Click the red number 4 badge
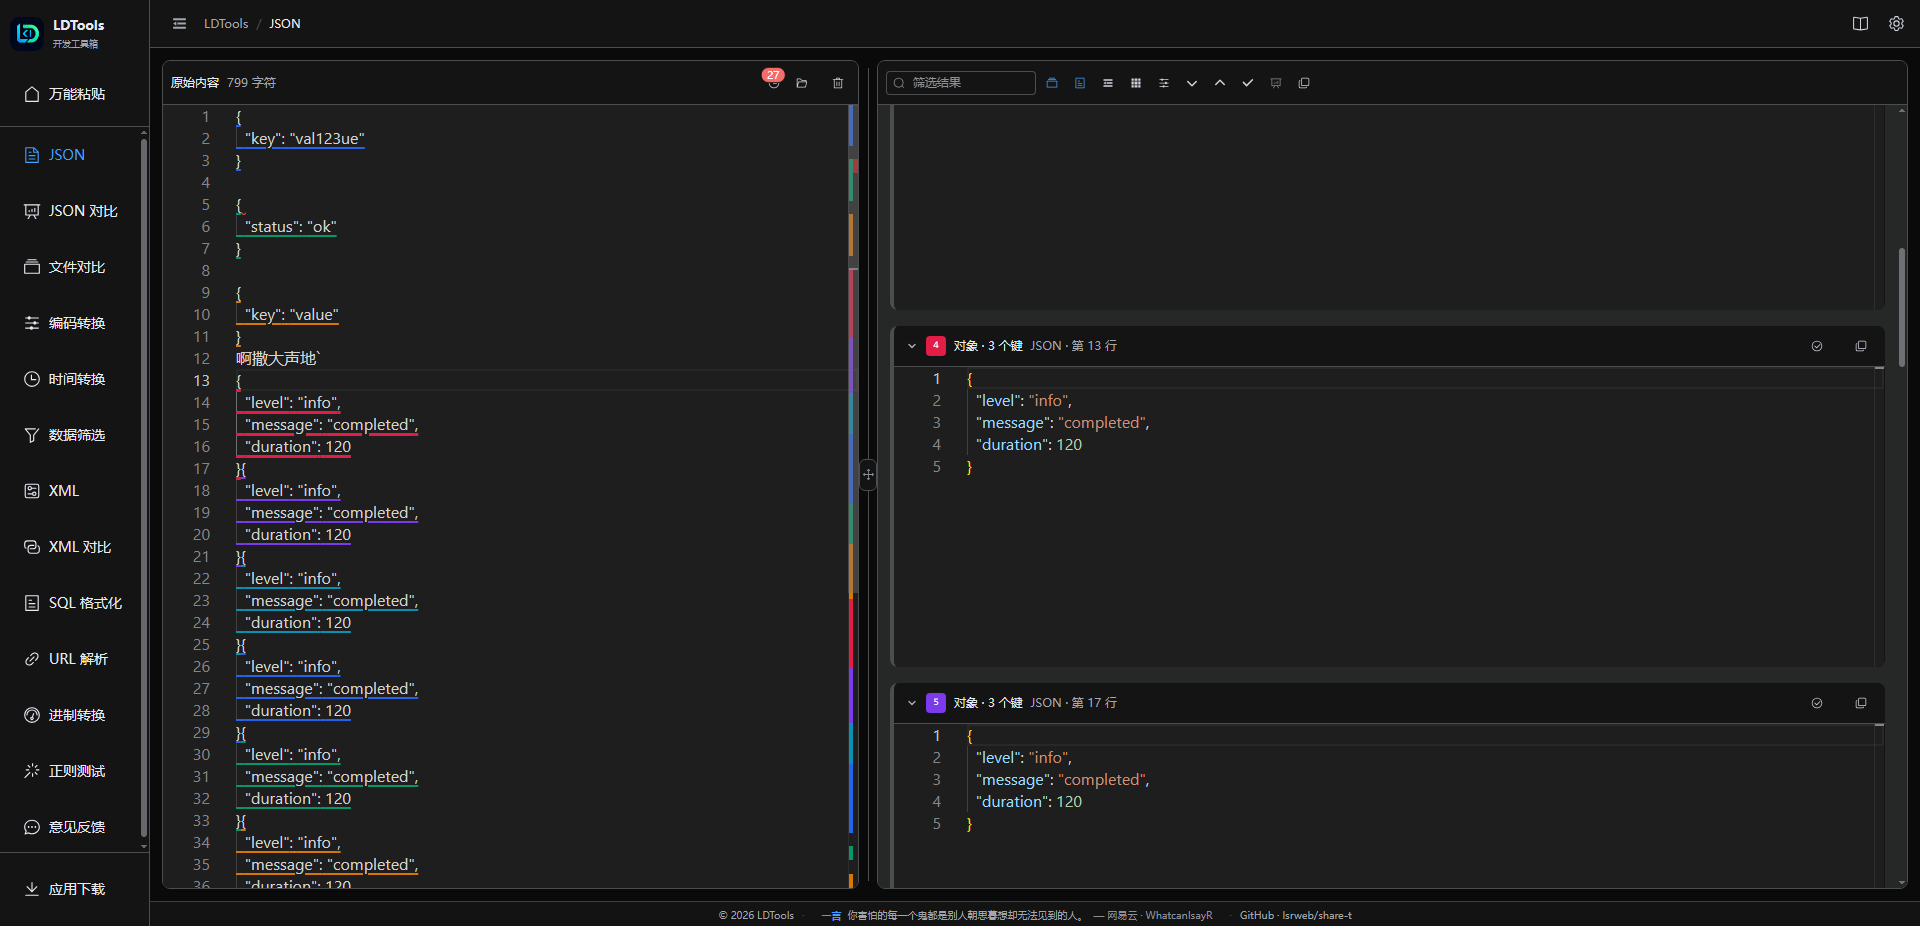Screen dimensions: 1920x926 pos(936,346)
